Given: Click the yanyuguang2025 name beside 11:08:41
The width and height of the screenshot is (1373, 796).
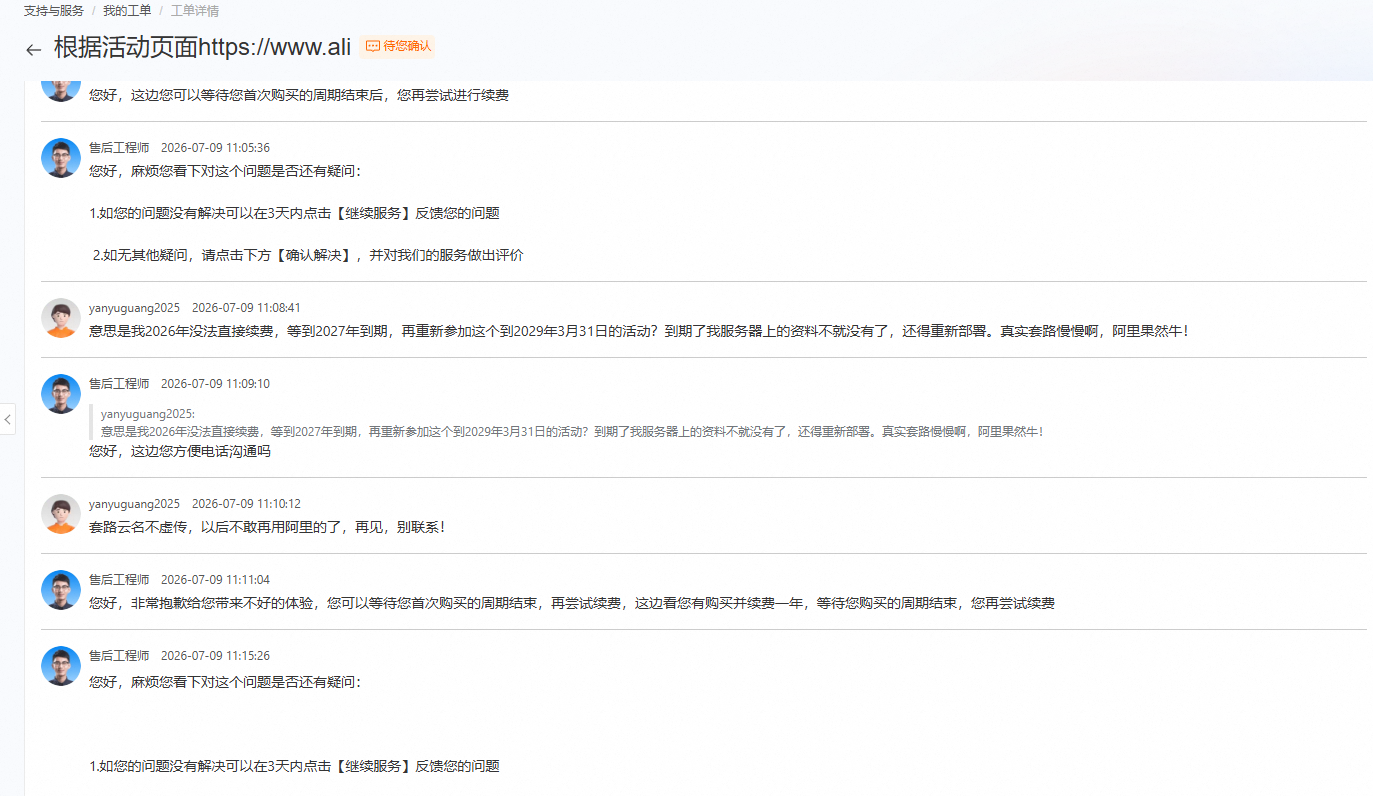Looking at the screenshot, I should (x=134, y=308).
